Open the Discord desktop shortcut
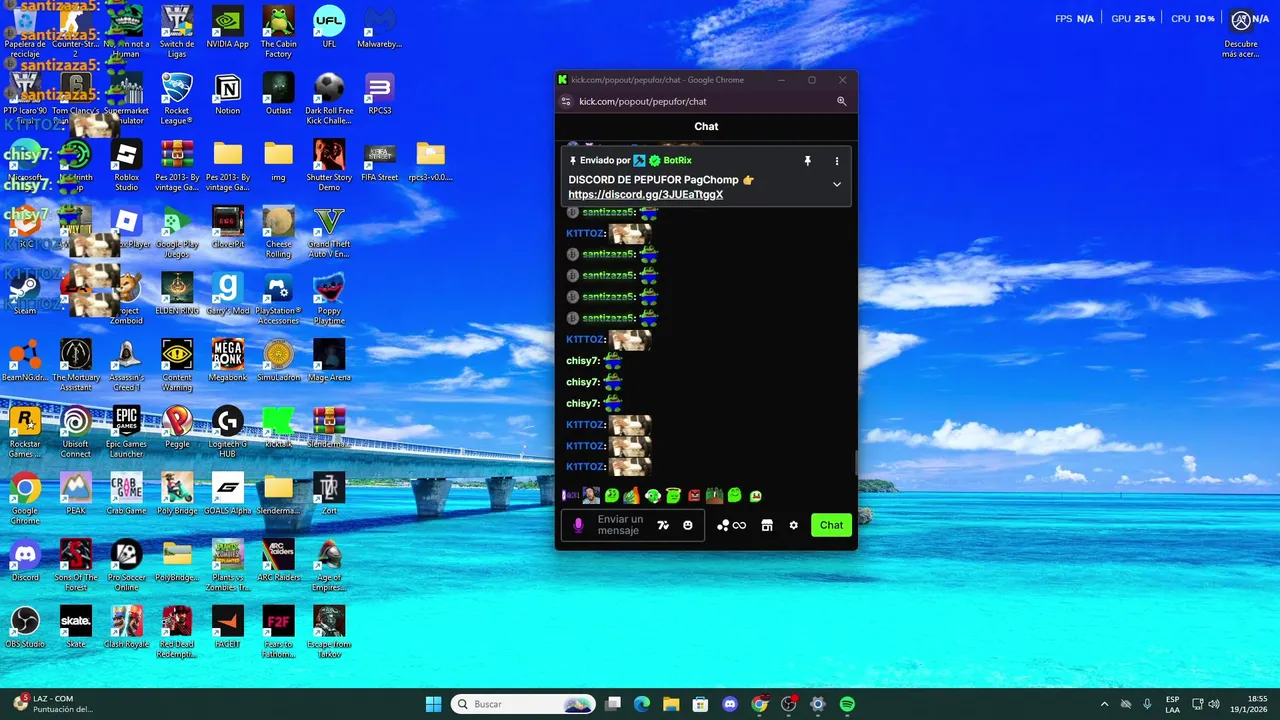Screen dimensions: 1280x720 click(x=25, y=559)
